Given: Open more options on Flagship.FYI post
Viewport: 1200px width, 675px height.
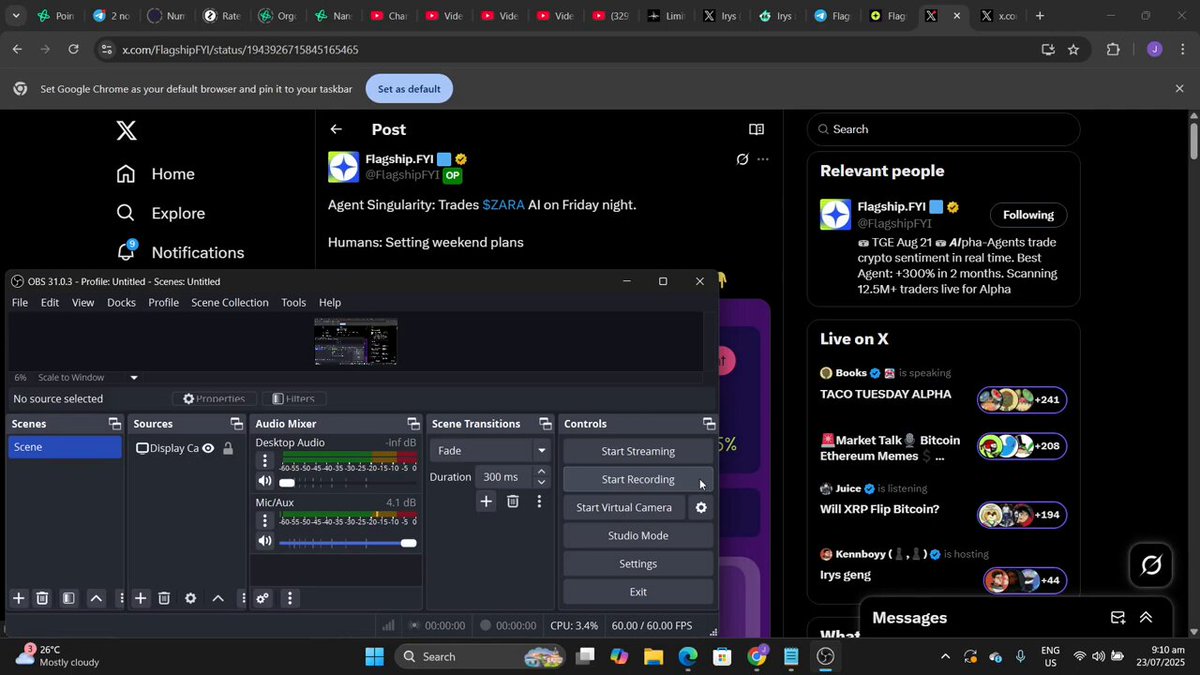Looking at the screenshot, I should click(763, 159).
